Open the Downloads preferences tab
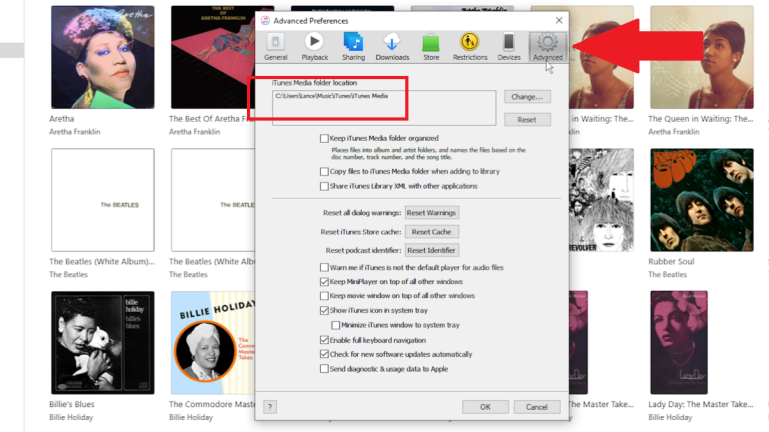The image size is (769, 432). (x=392, y=47)
